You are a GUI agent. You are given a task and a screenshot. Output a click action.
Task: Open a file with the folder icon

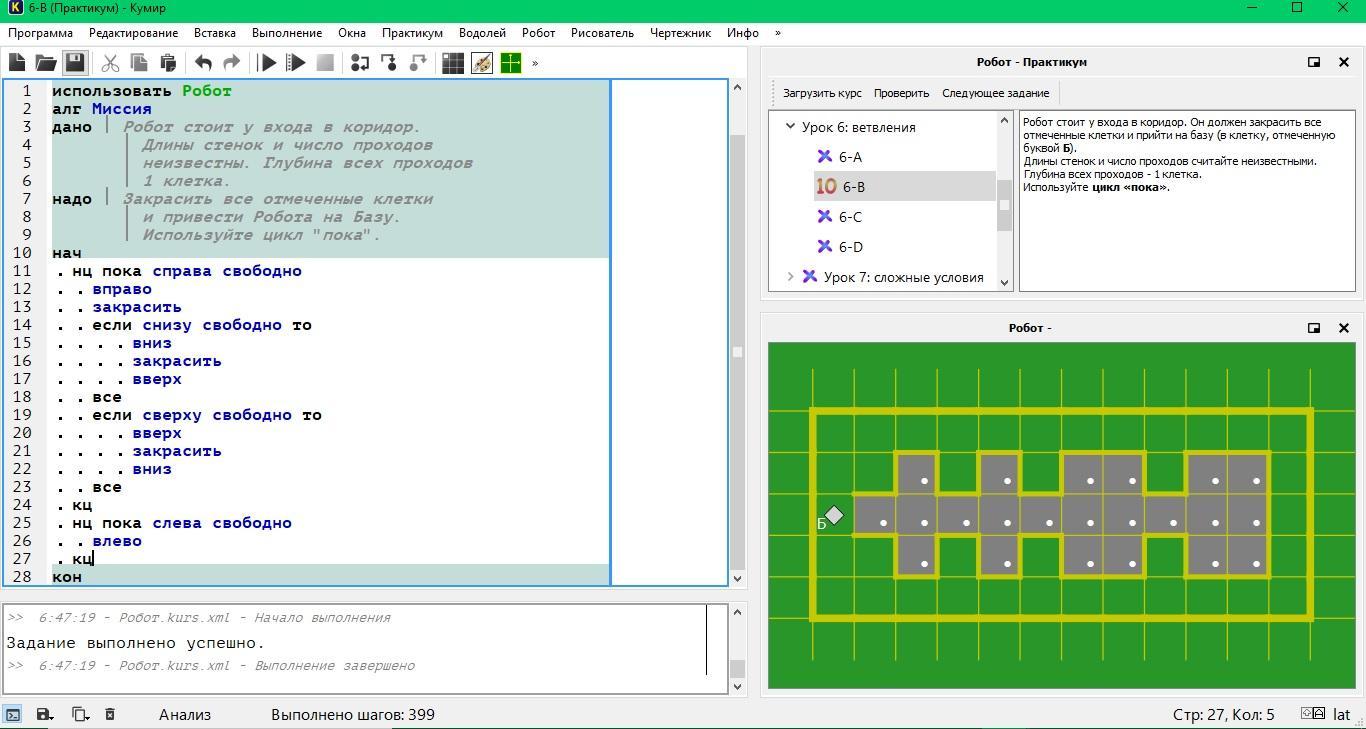46,63
